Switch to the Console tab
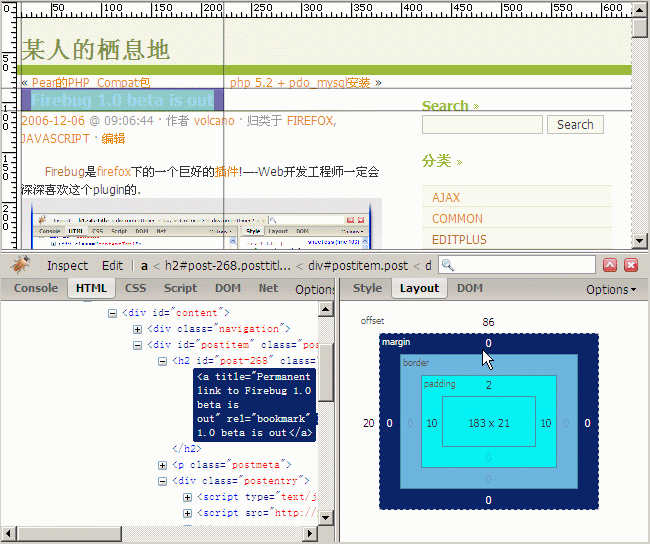This screenshot has width=650, height=544. [x=35, y=288]
